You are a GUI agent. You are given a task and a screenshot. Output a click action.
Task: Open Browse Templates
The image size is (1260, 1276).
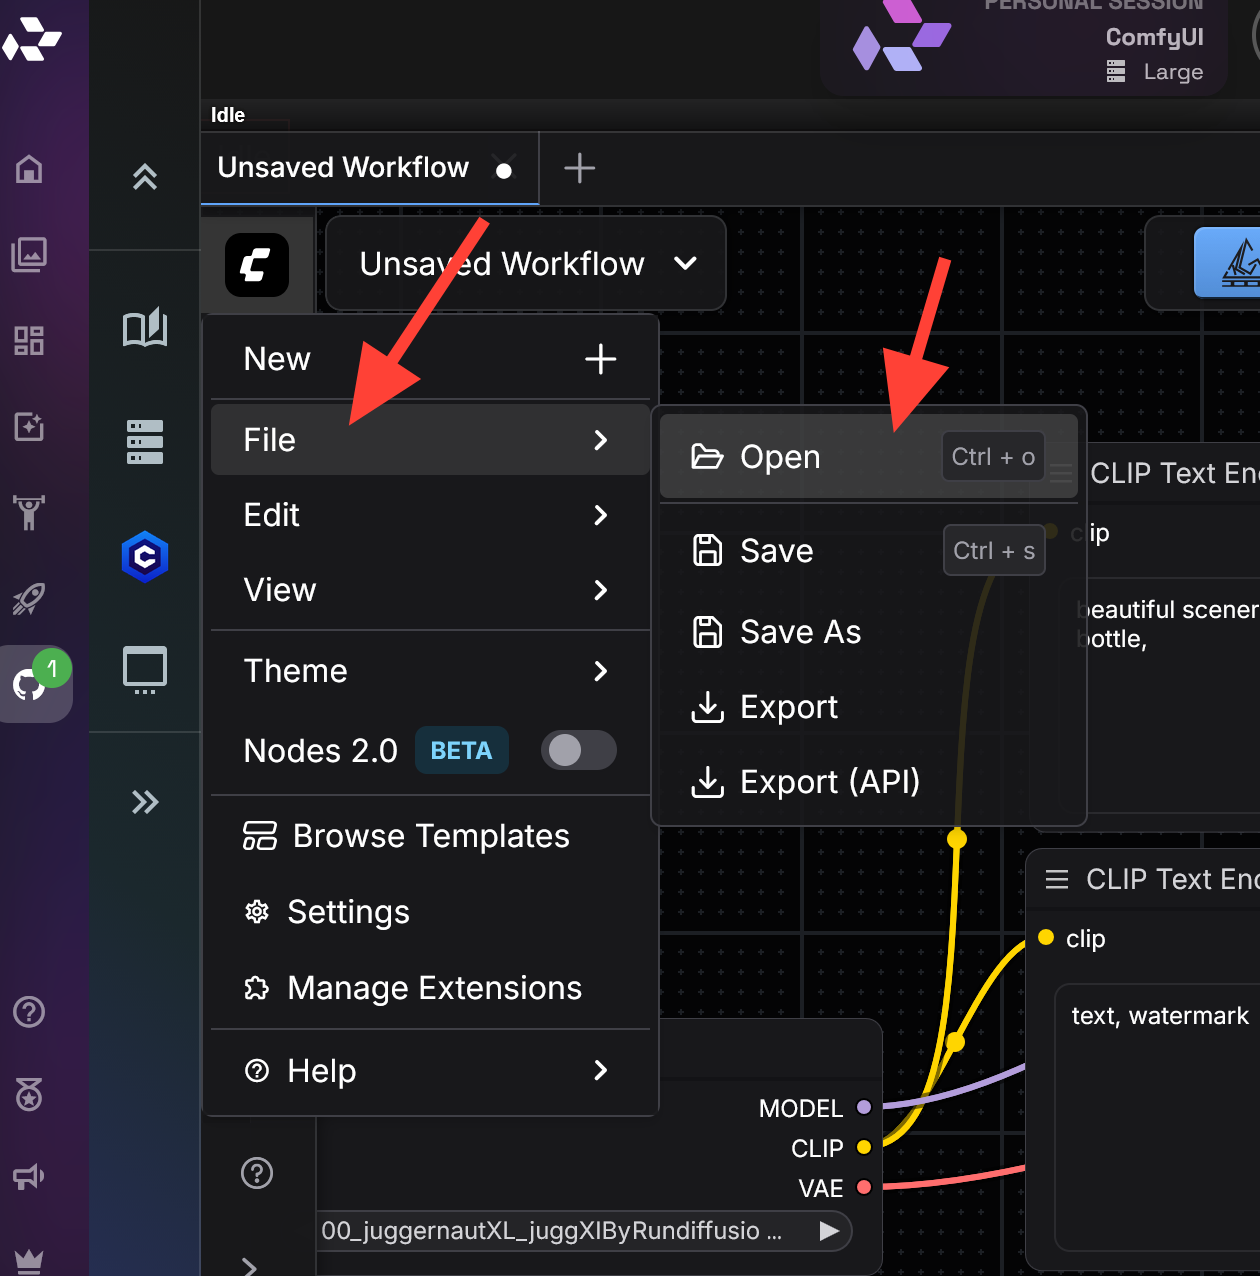click(x=430, y=836)
